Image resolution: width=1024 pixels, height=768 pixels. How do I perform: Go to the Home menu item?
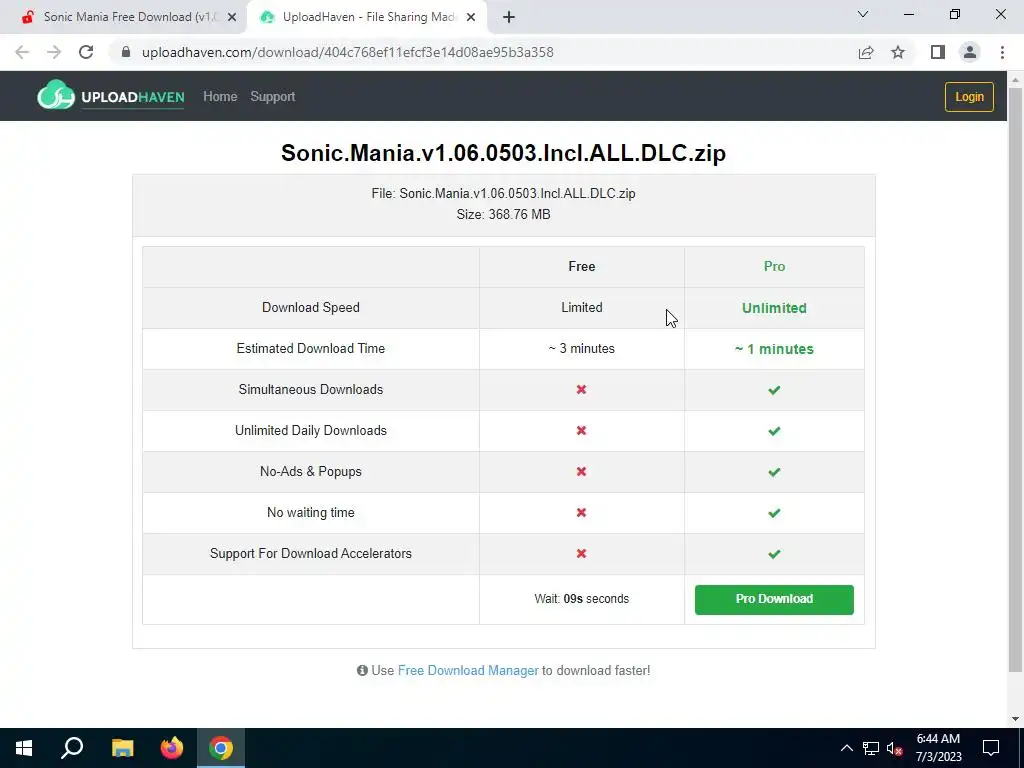(220, 97)
